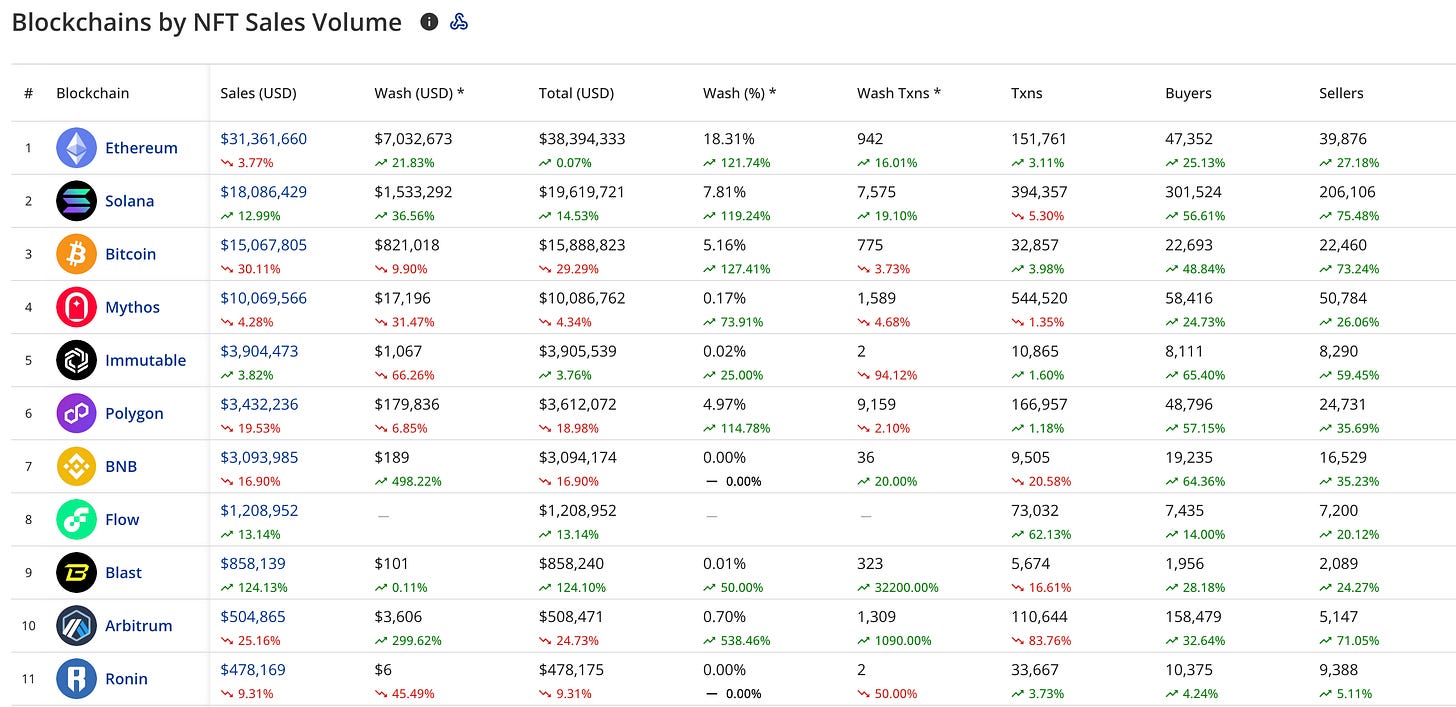Click Mythos sales value $10,069,566
The image size is (1456, 707).
(264, 298)
